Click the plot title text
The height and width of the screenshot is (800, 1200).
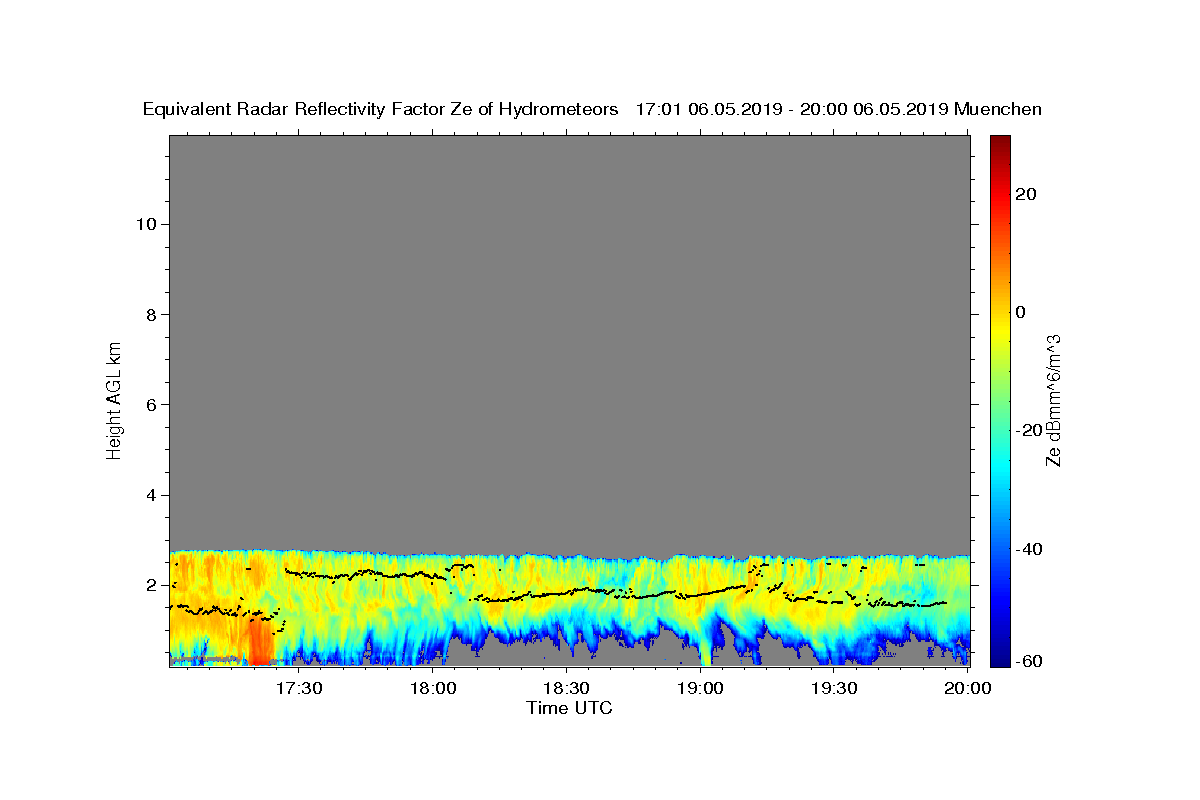pos(592,109)
